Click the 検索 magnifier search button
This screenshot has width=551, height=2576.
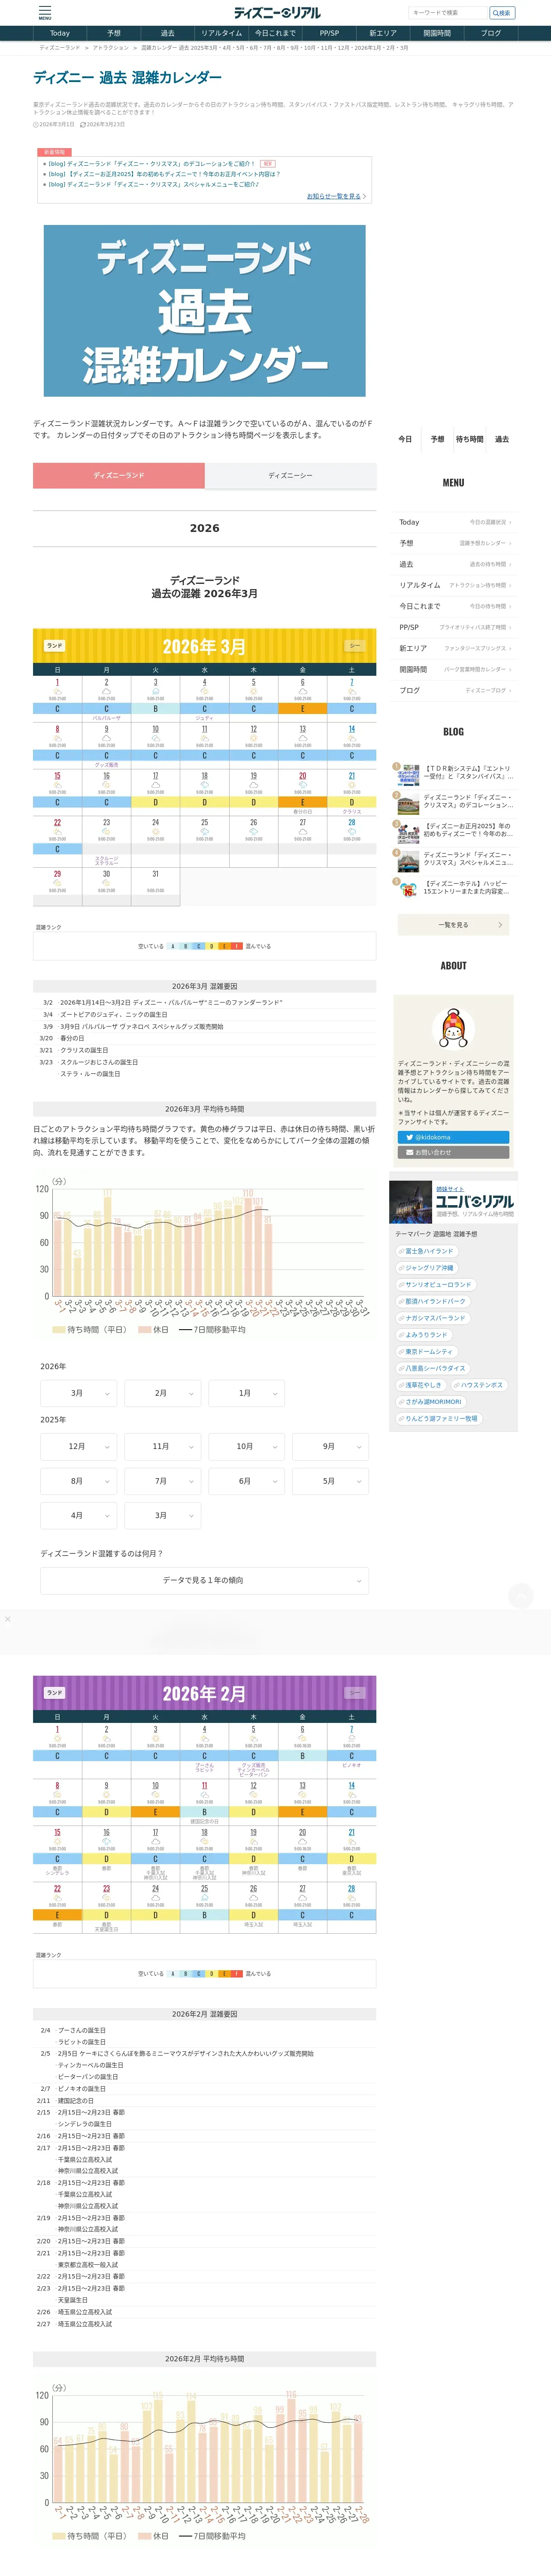tap(502, 13)
